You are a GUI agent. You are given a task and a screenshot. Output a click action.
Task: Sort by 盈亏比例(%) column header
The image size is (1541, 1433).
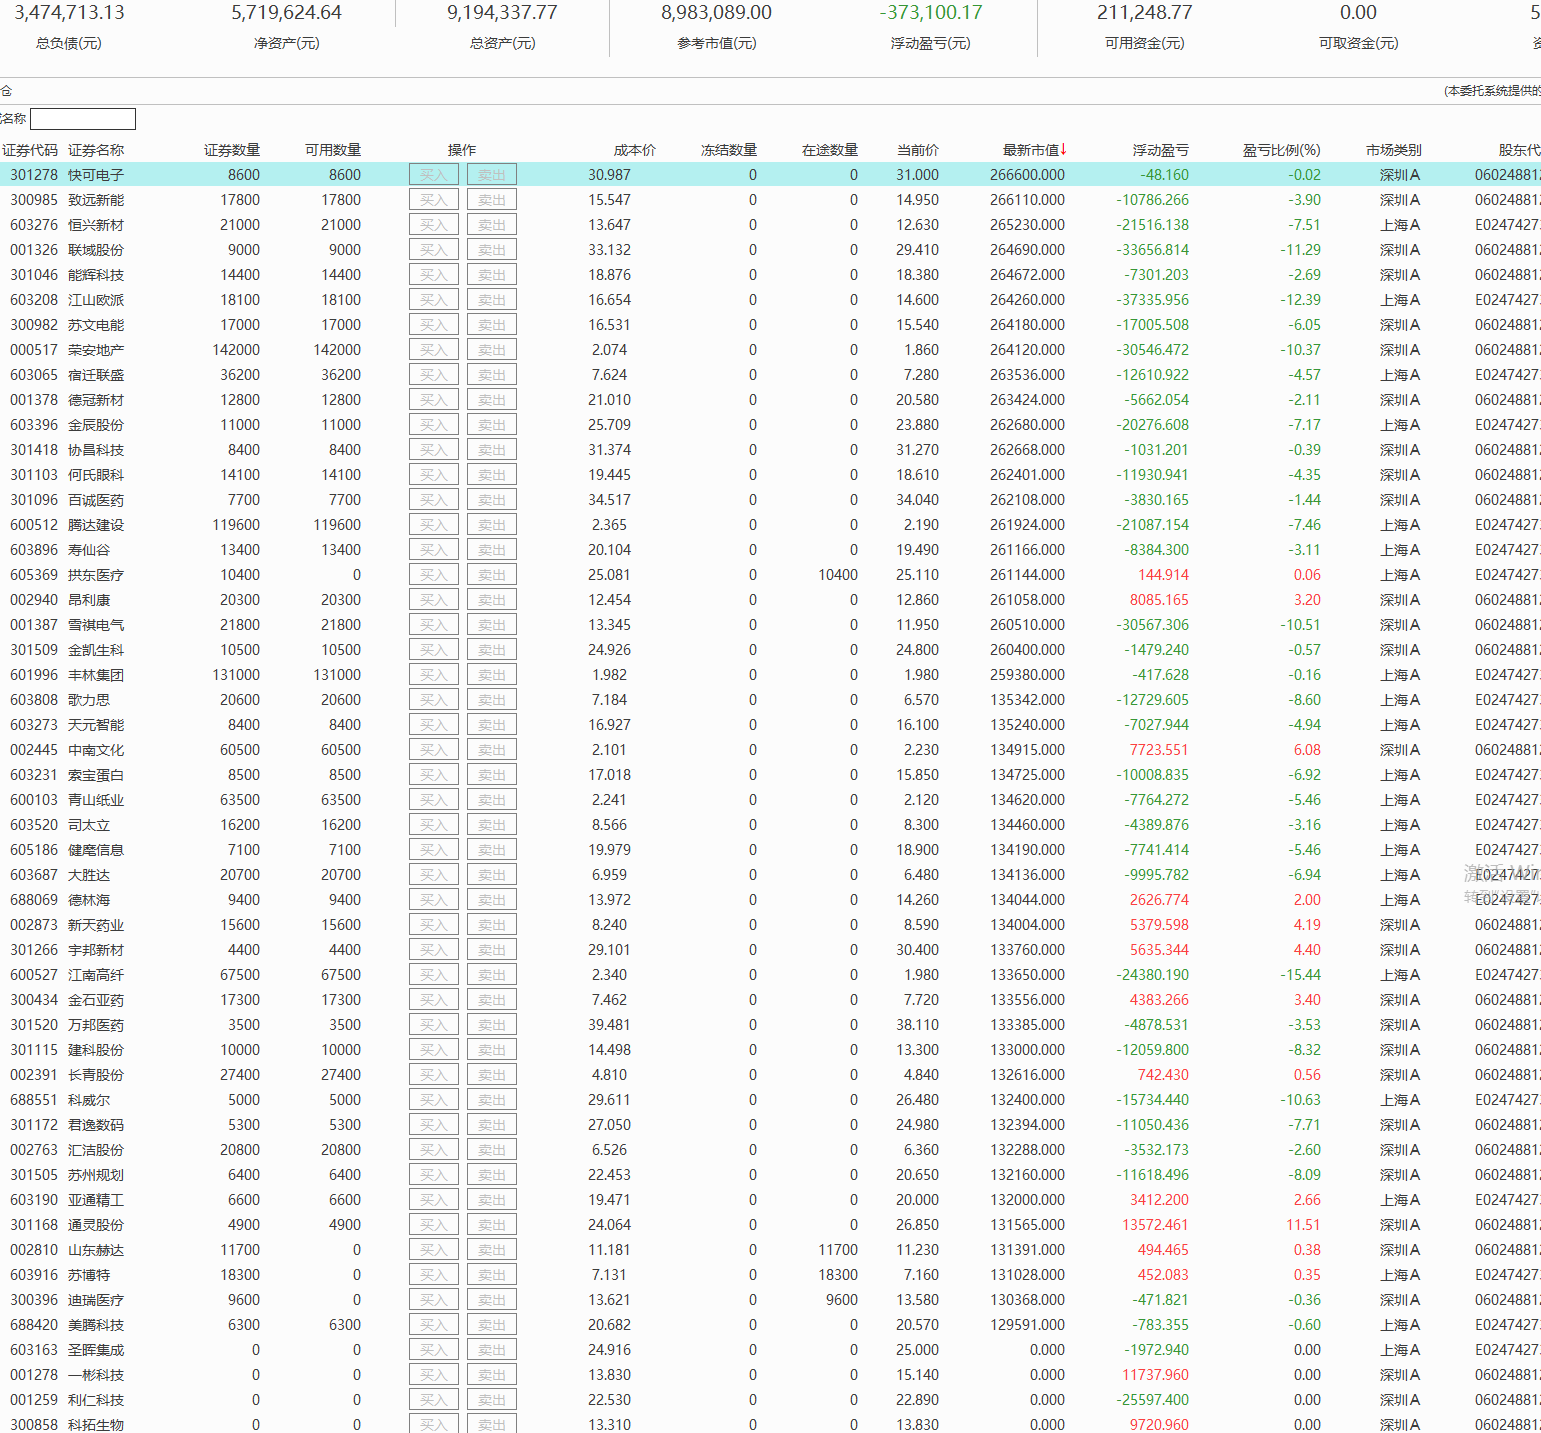(x=1281, y=150)
